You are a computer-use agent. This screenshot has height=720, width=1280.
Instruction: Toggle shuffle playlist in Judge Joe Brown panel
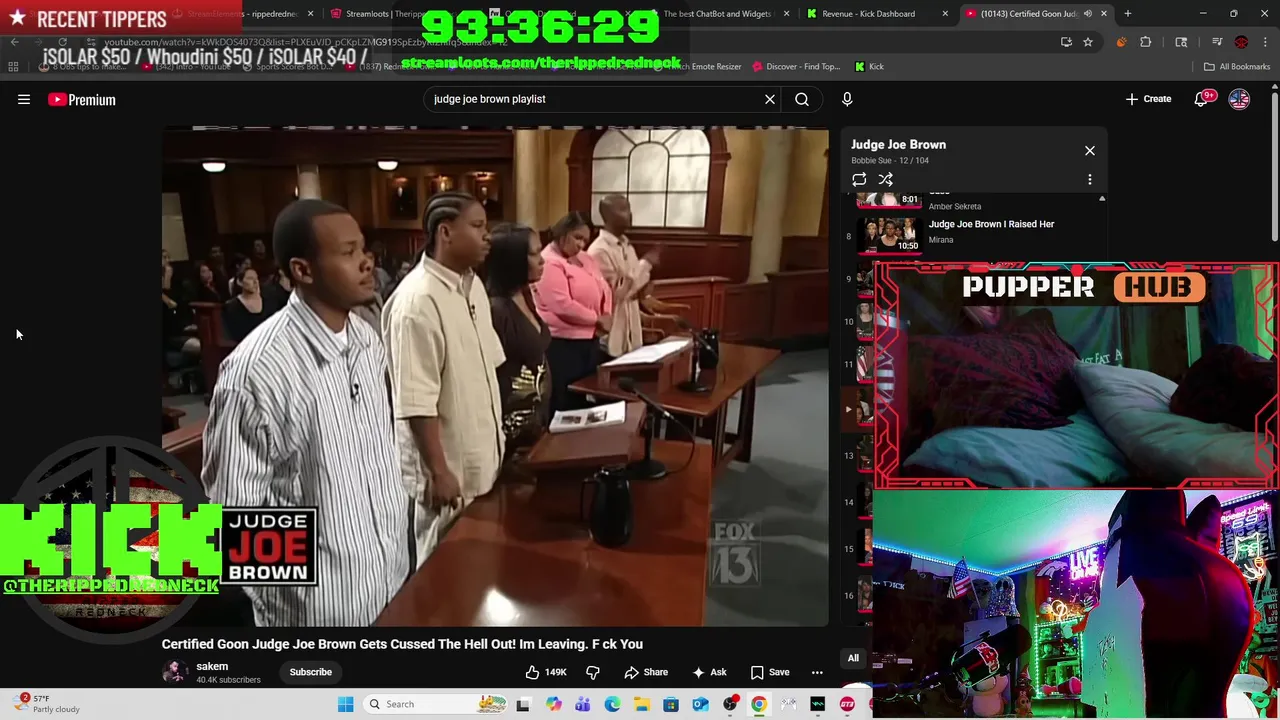885,179
